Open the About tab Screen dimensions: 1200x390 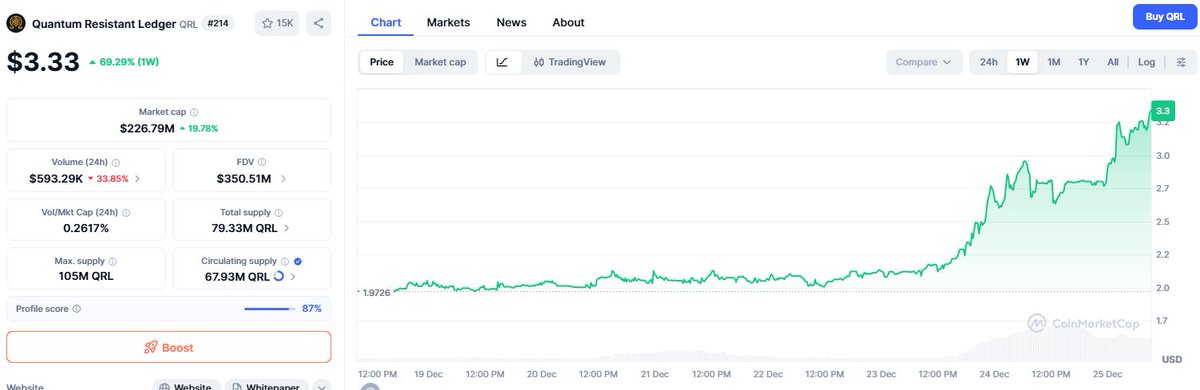coord(568,22)
